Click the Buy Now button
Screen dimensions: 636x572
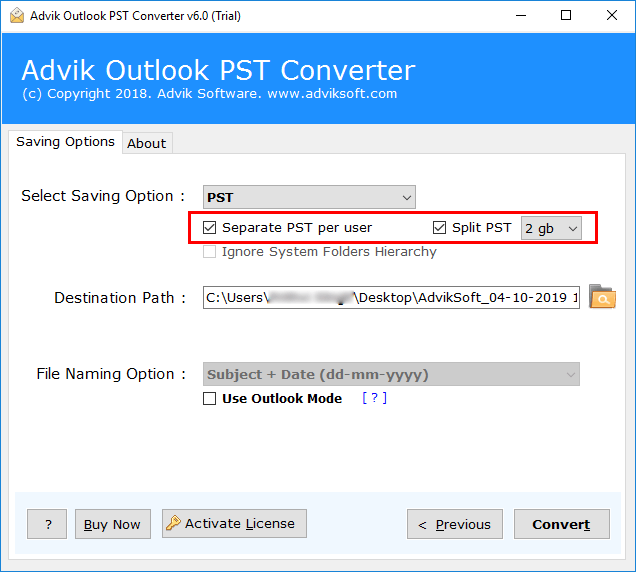(113, 524)
